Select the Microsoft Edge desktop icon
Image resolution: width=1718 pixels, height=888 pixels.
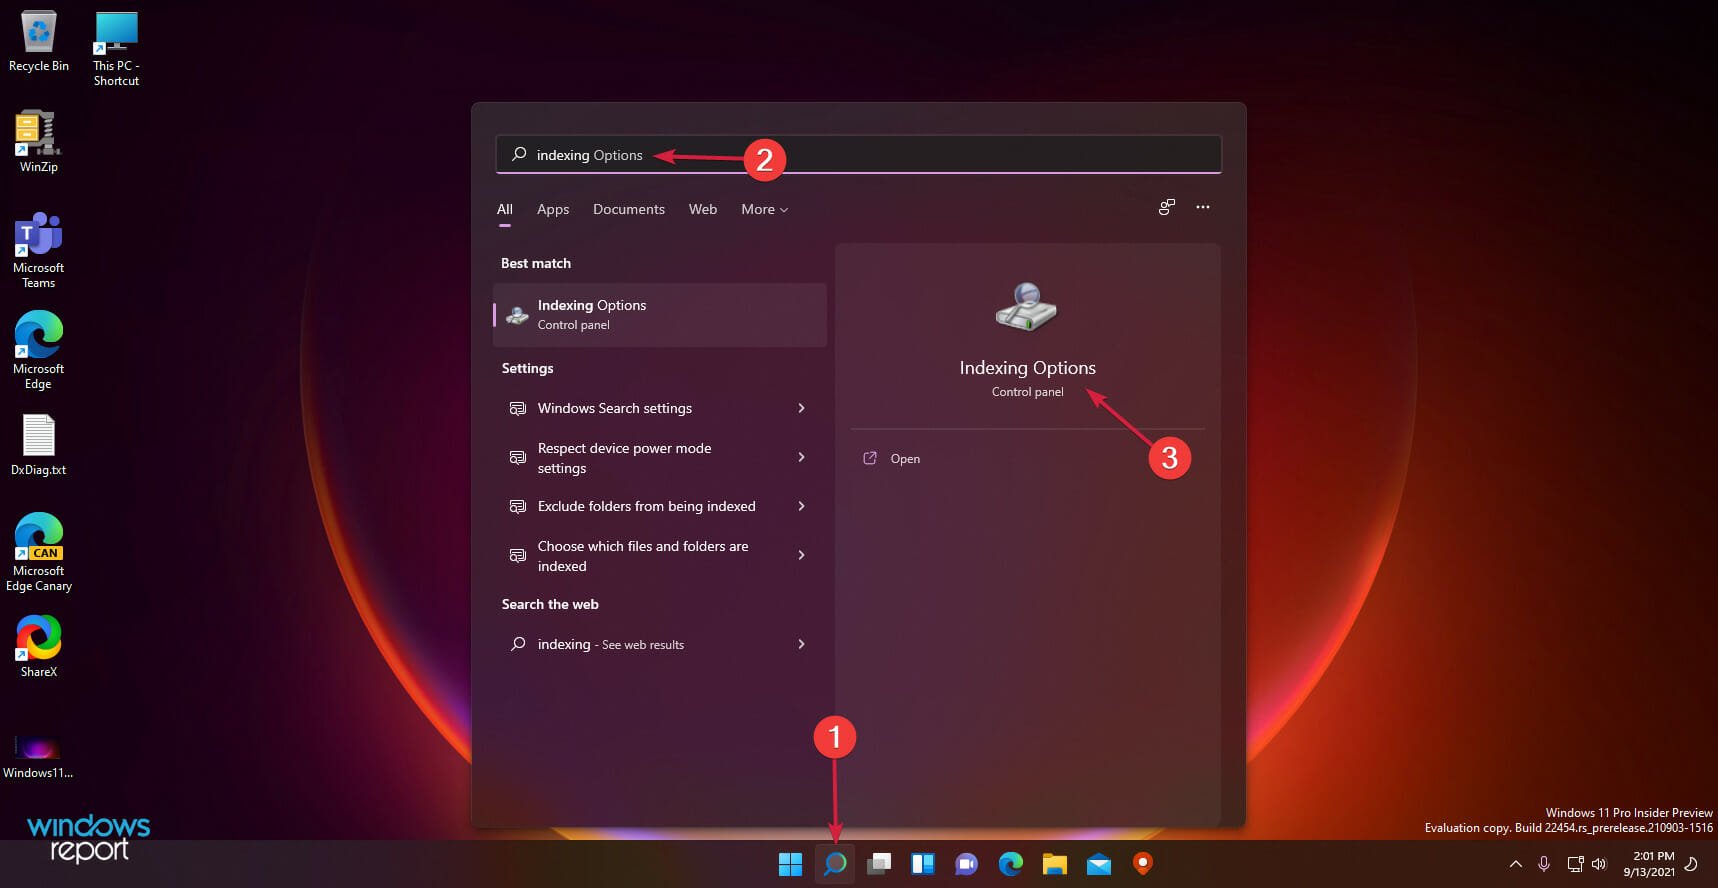coord(38,350)
